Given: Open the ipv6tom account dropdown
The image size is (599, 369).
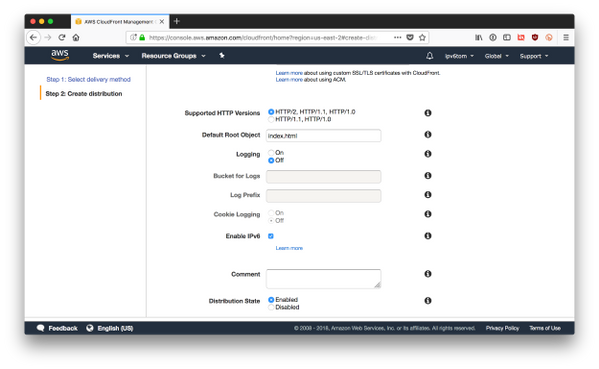Looking at the screenshot, I should pyautogui.click(x=459, y=56).
